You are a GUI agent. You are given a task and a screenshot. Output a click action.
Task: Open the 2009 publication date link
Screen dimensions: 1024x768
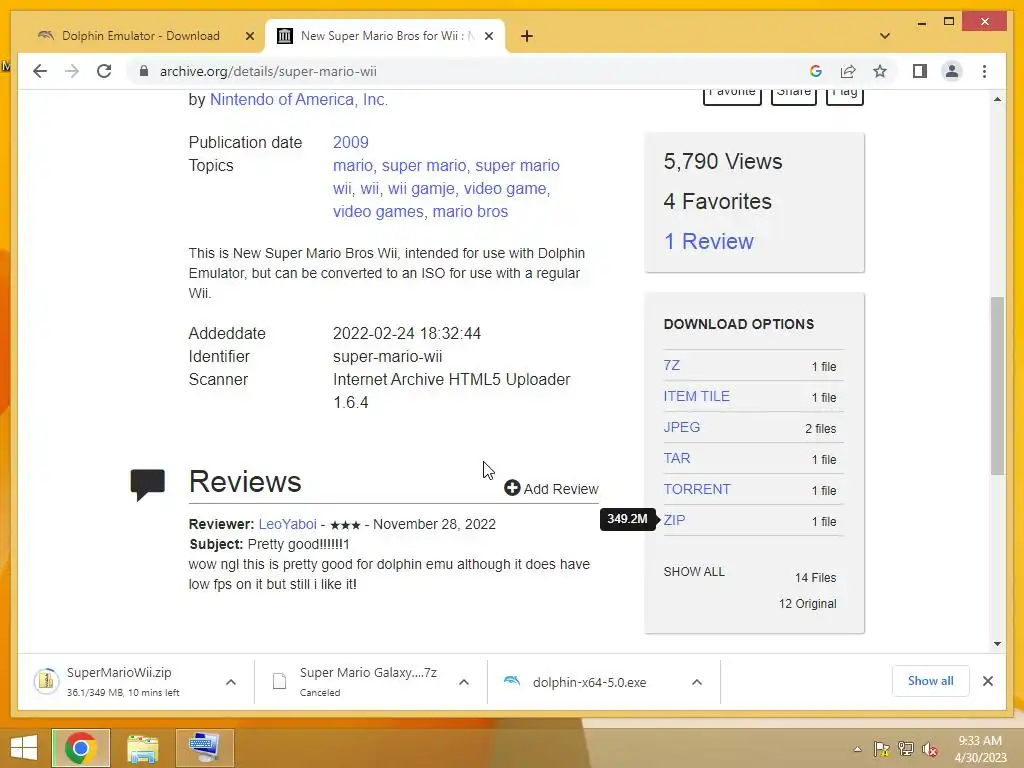351,142
